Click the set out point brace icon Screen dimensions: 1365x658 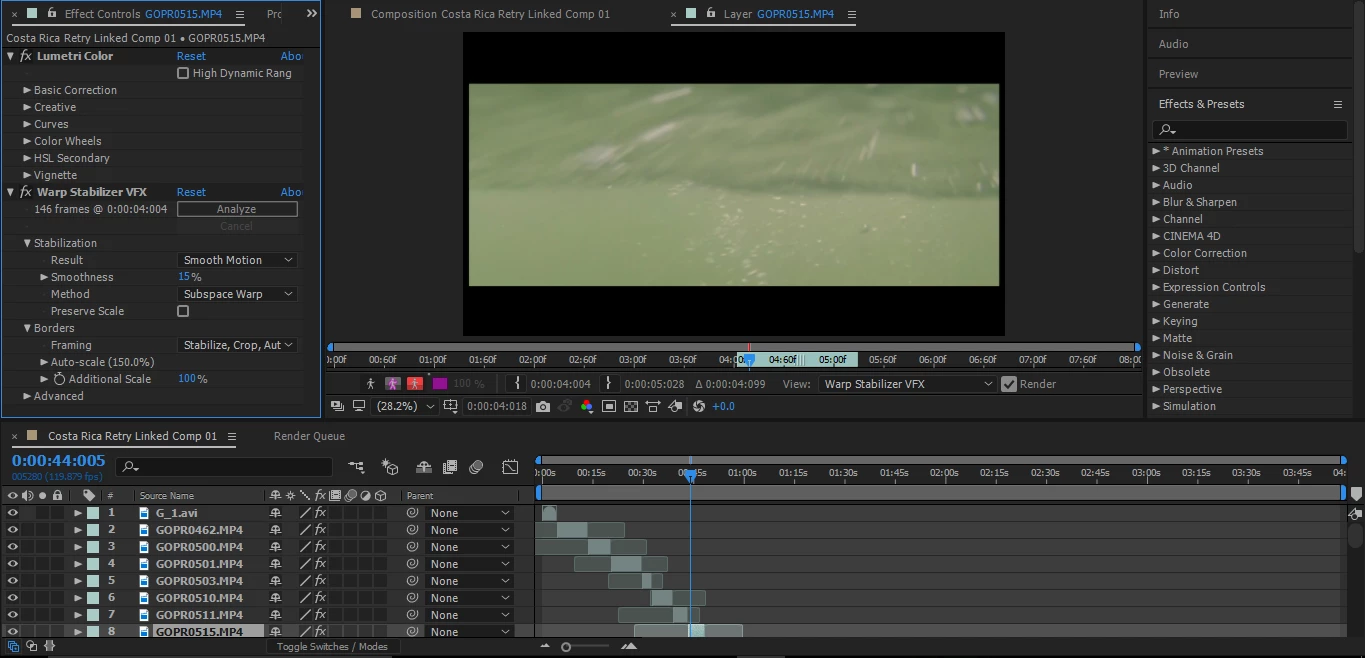pyautogui.click(x=608, y=383)
